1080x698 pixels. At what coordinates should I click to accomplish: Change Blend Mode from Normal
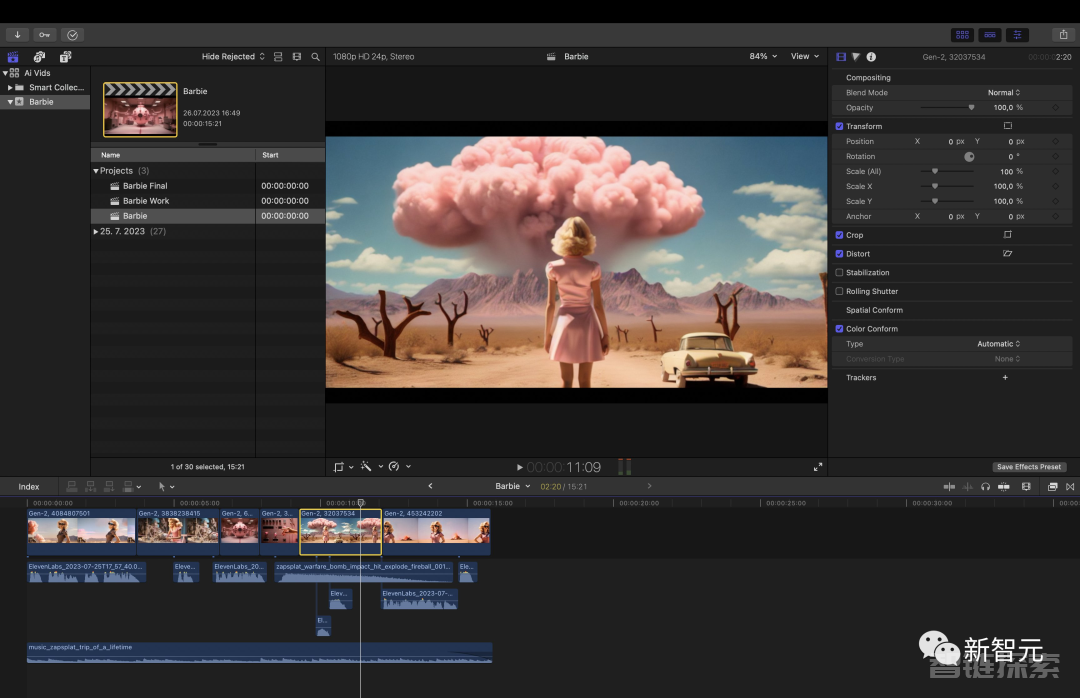click(1004, 92)
